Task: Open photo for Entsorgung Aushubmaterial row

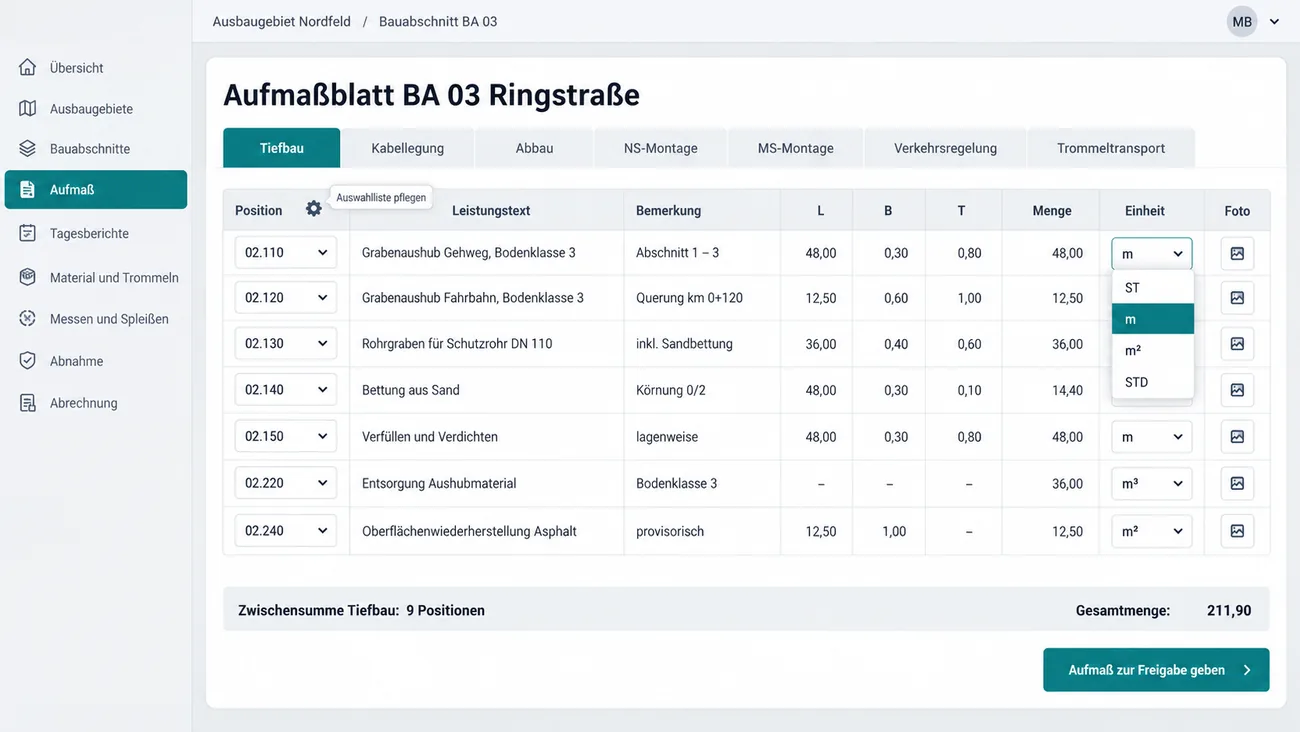Action: tap(1237, 483)
